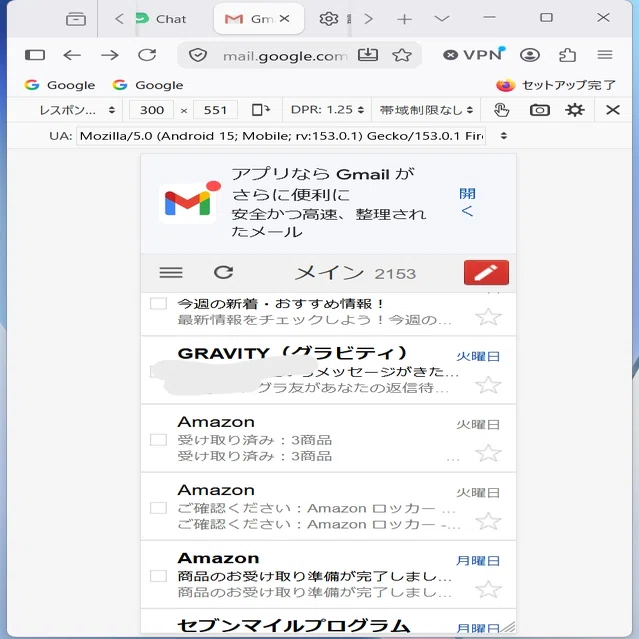Screen dimensions: 639x639
Task: Open the settings gear tab
Action: coord(328,19)
